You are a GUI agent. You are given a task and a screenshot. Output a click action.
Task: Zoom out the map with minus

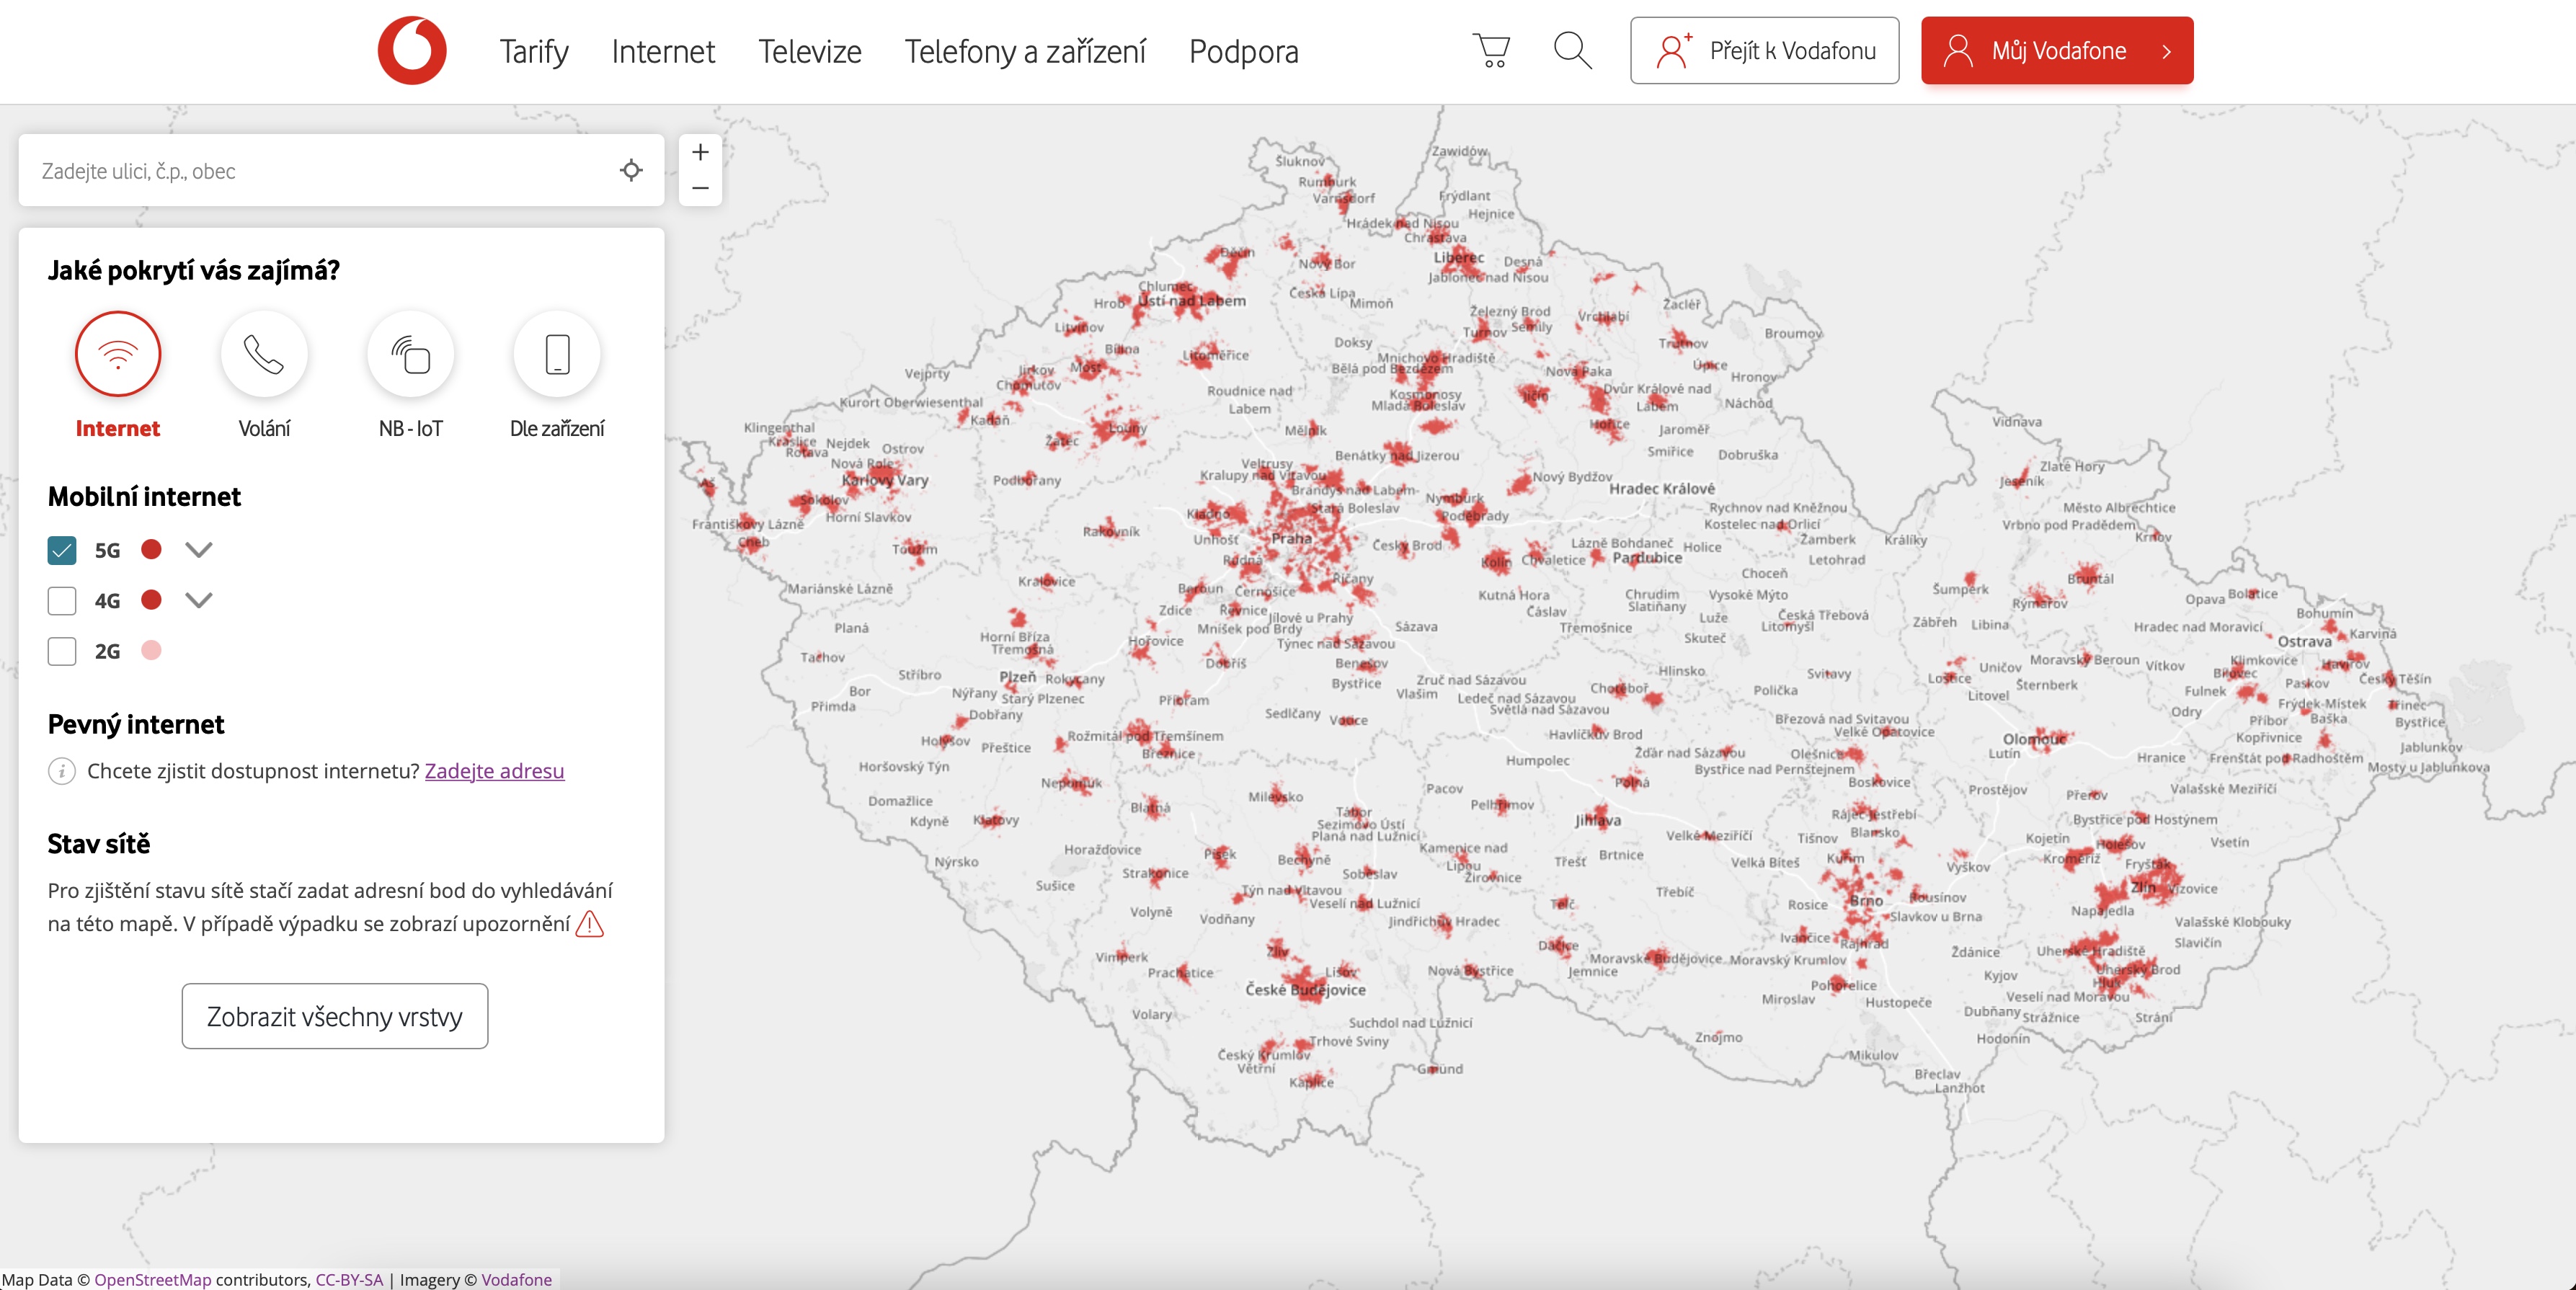pyautogui.click(x=700, y=188)
